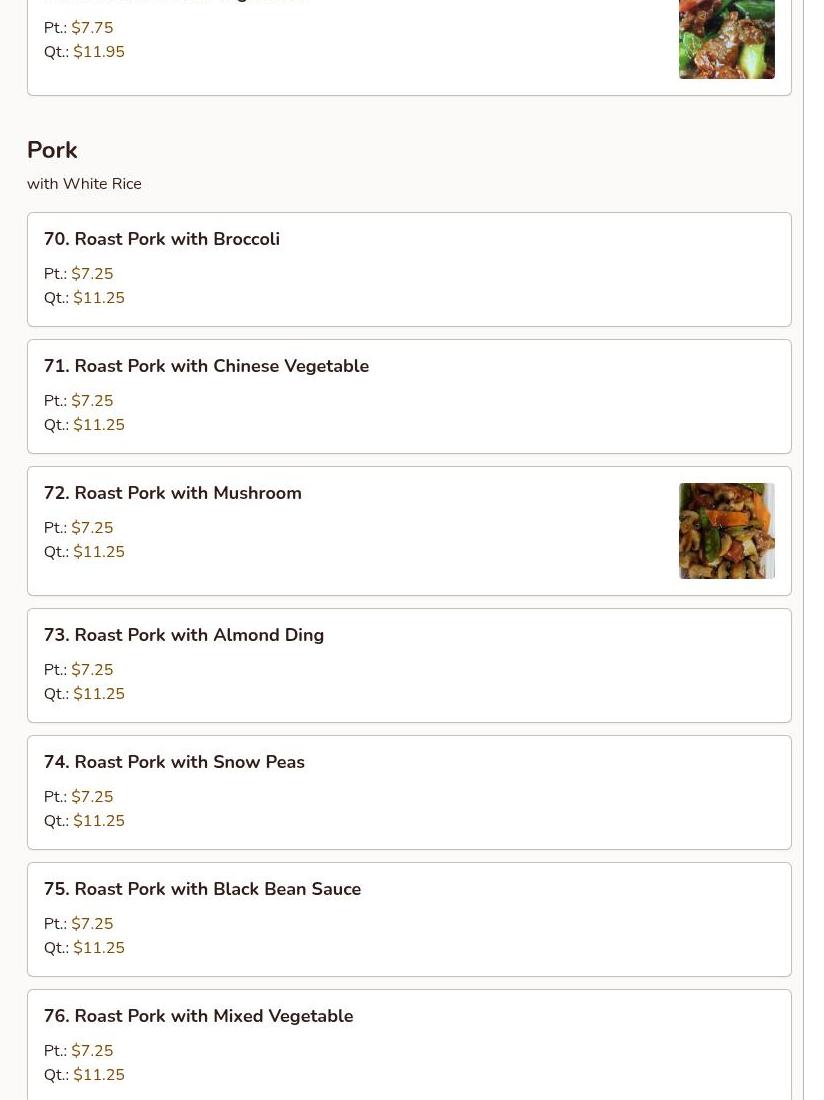Open 74. Roast Pork with Snow Peas
The height and width of the screenshot is (1100, 824).
174,762
